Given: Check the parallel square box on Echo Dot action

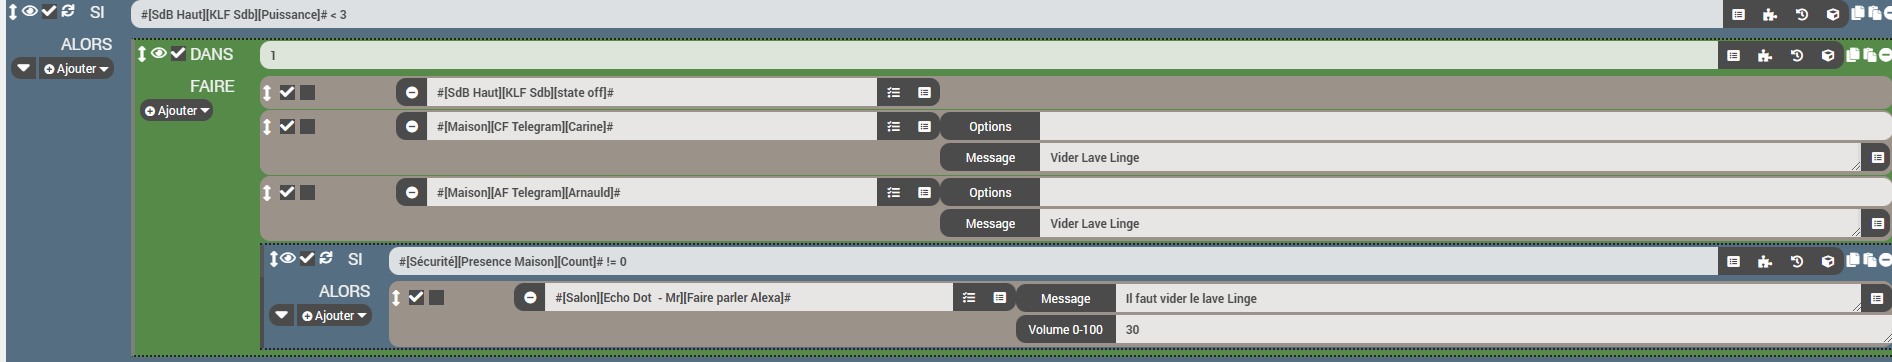Looking at the screenshot, I should (437, 298).
